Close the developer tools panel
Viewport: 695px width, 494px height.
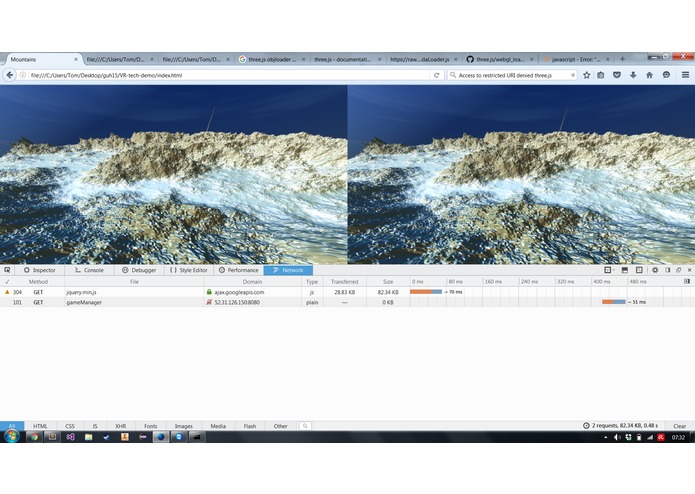[689, 270]
